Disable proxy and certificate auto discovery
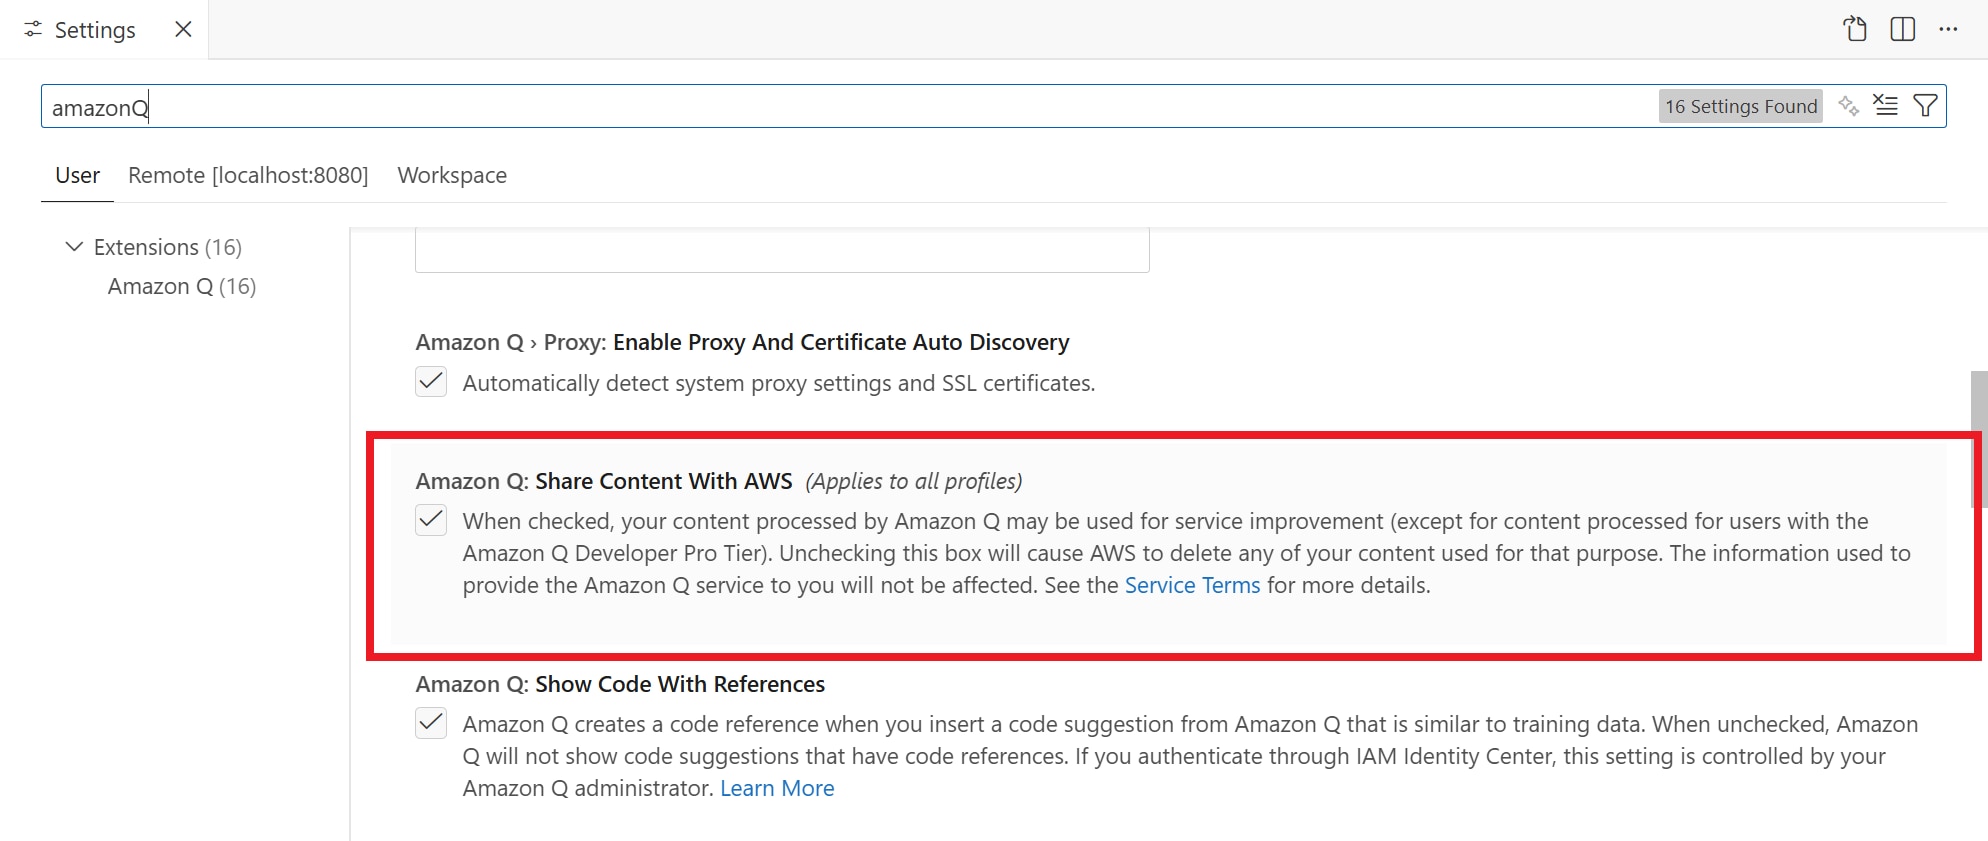Viewport: 1988px width, 841px height. point(431,382)
